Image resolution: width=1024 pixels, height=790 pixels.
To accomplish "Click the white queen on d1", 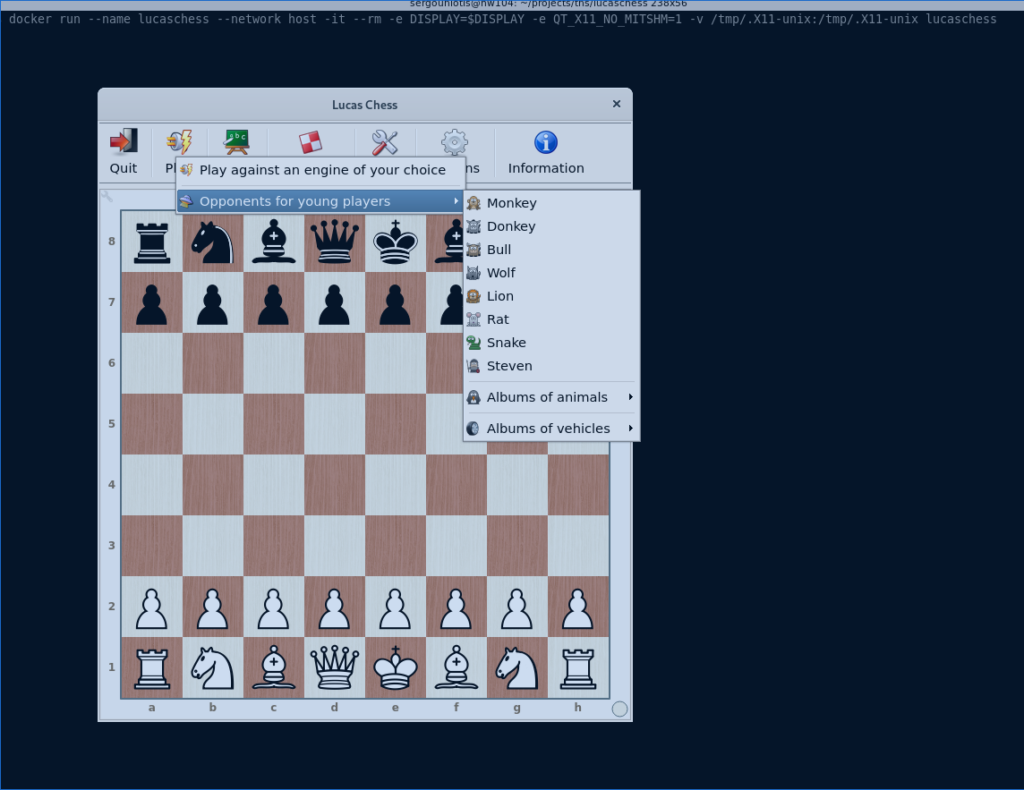I will 334,667.
